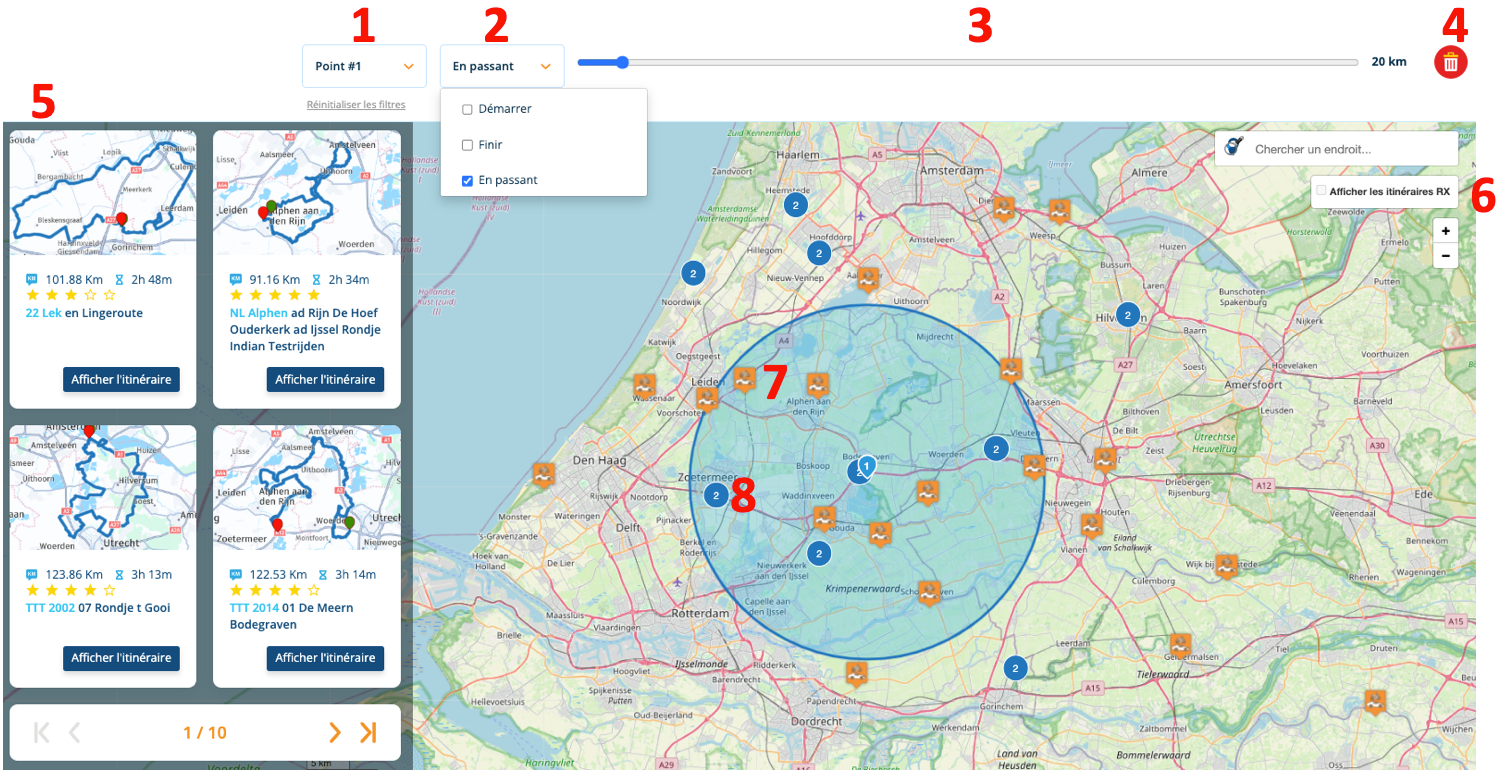Check the Démarrer option
Screen dimensions: 1503x772
coord(467,109)
